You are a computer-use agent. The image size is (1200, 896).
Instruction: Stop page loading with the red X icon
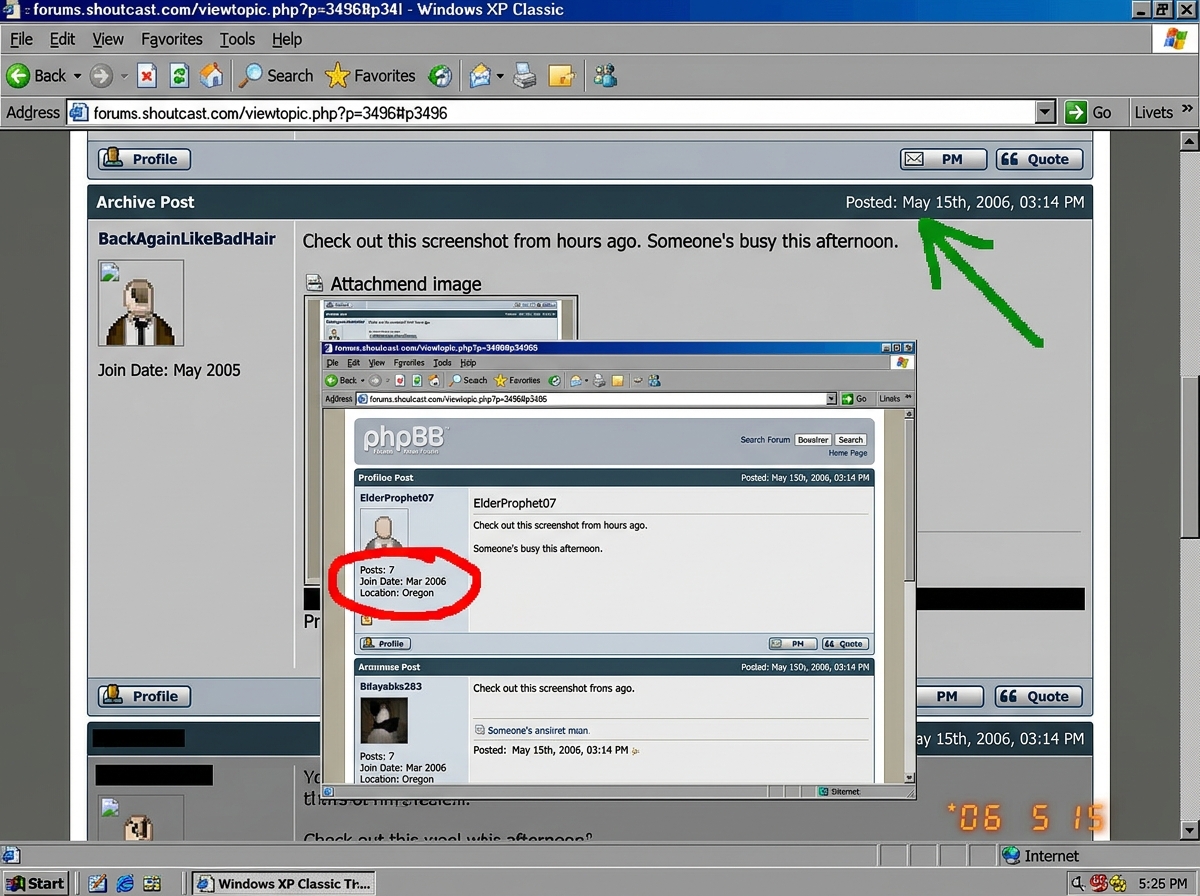[147, 75]
